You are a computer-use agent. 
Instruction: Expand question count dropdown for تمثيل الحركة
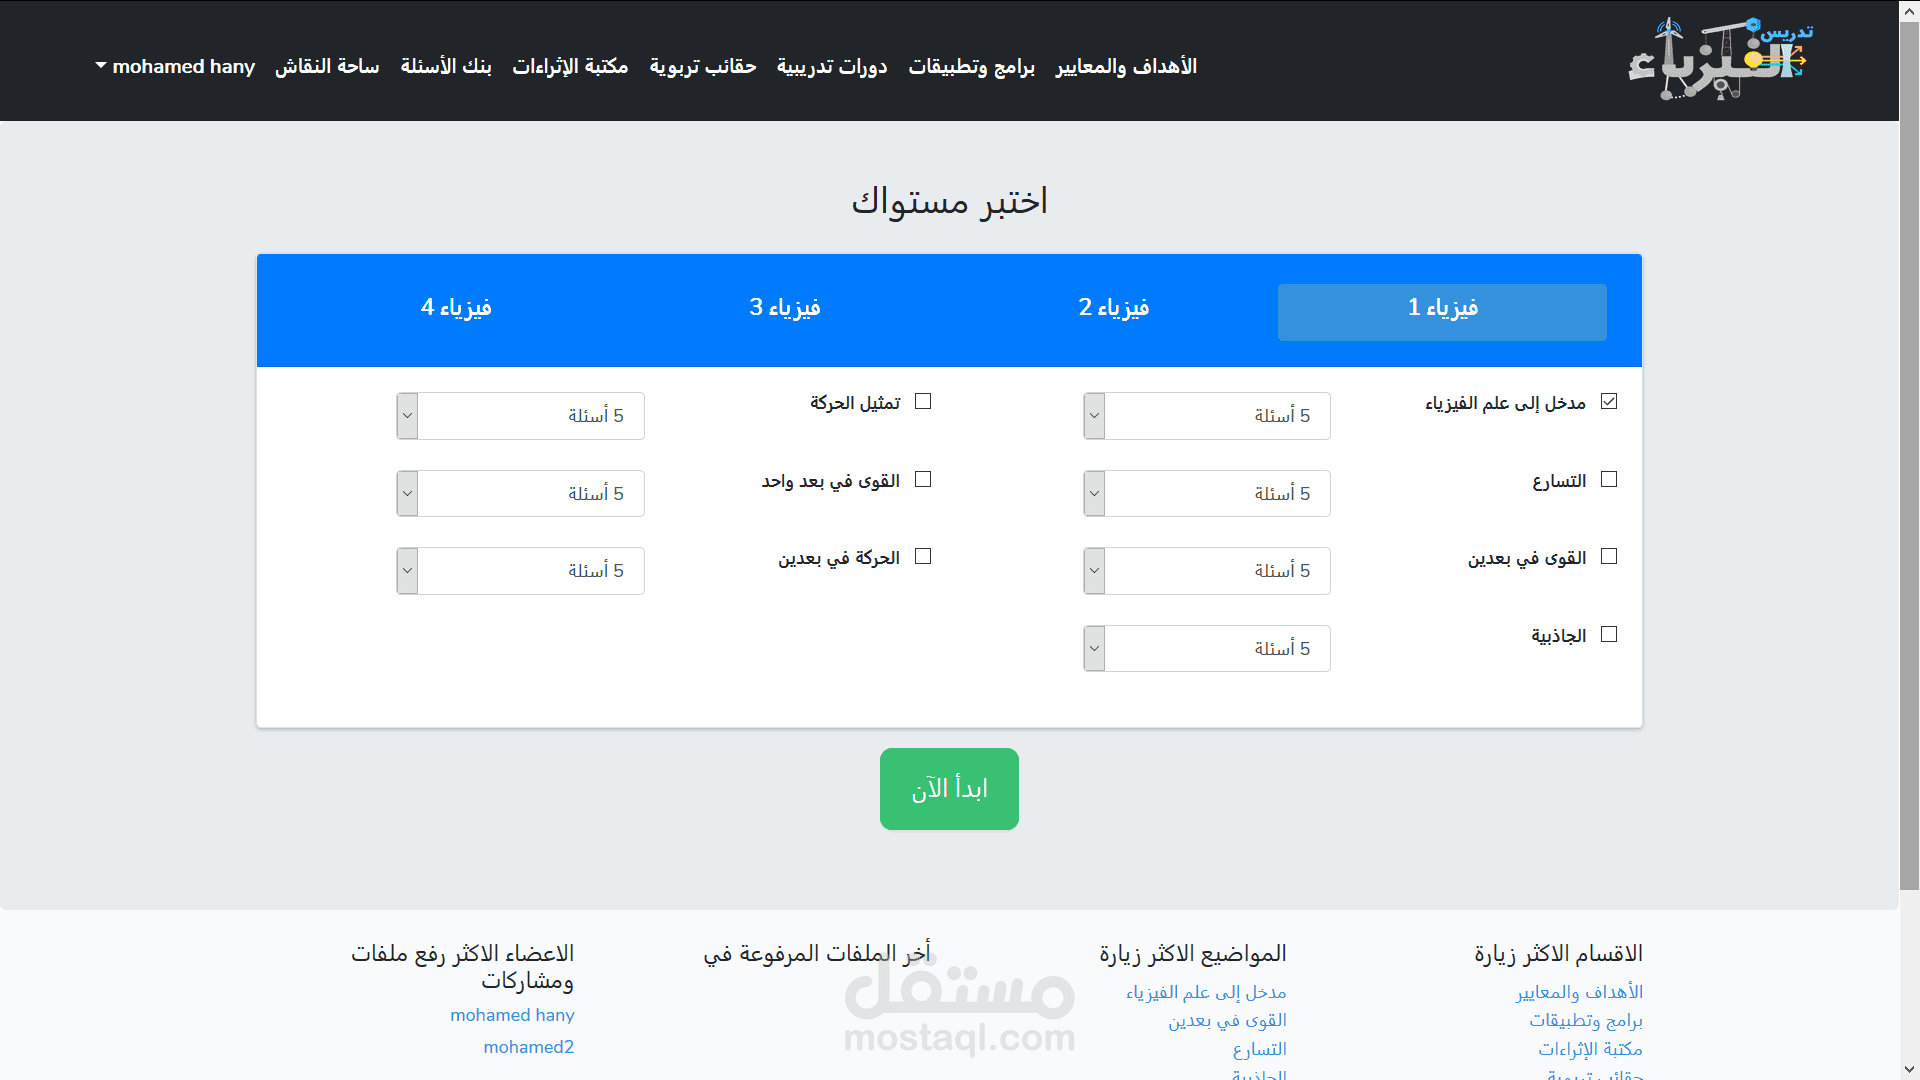[520, 416]
